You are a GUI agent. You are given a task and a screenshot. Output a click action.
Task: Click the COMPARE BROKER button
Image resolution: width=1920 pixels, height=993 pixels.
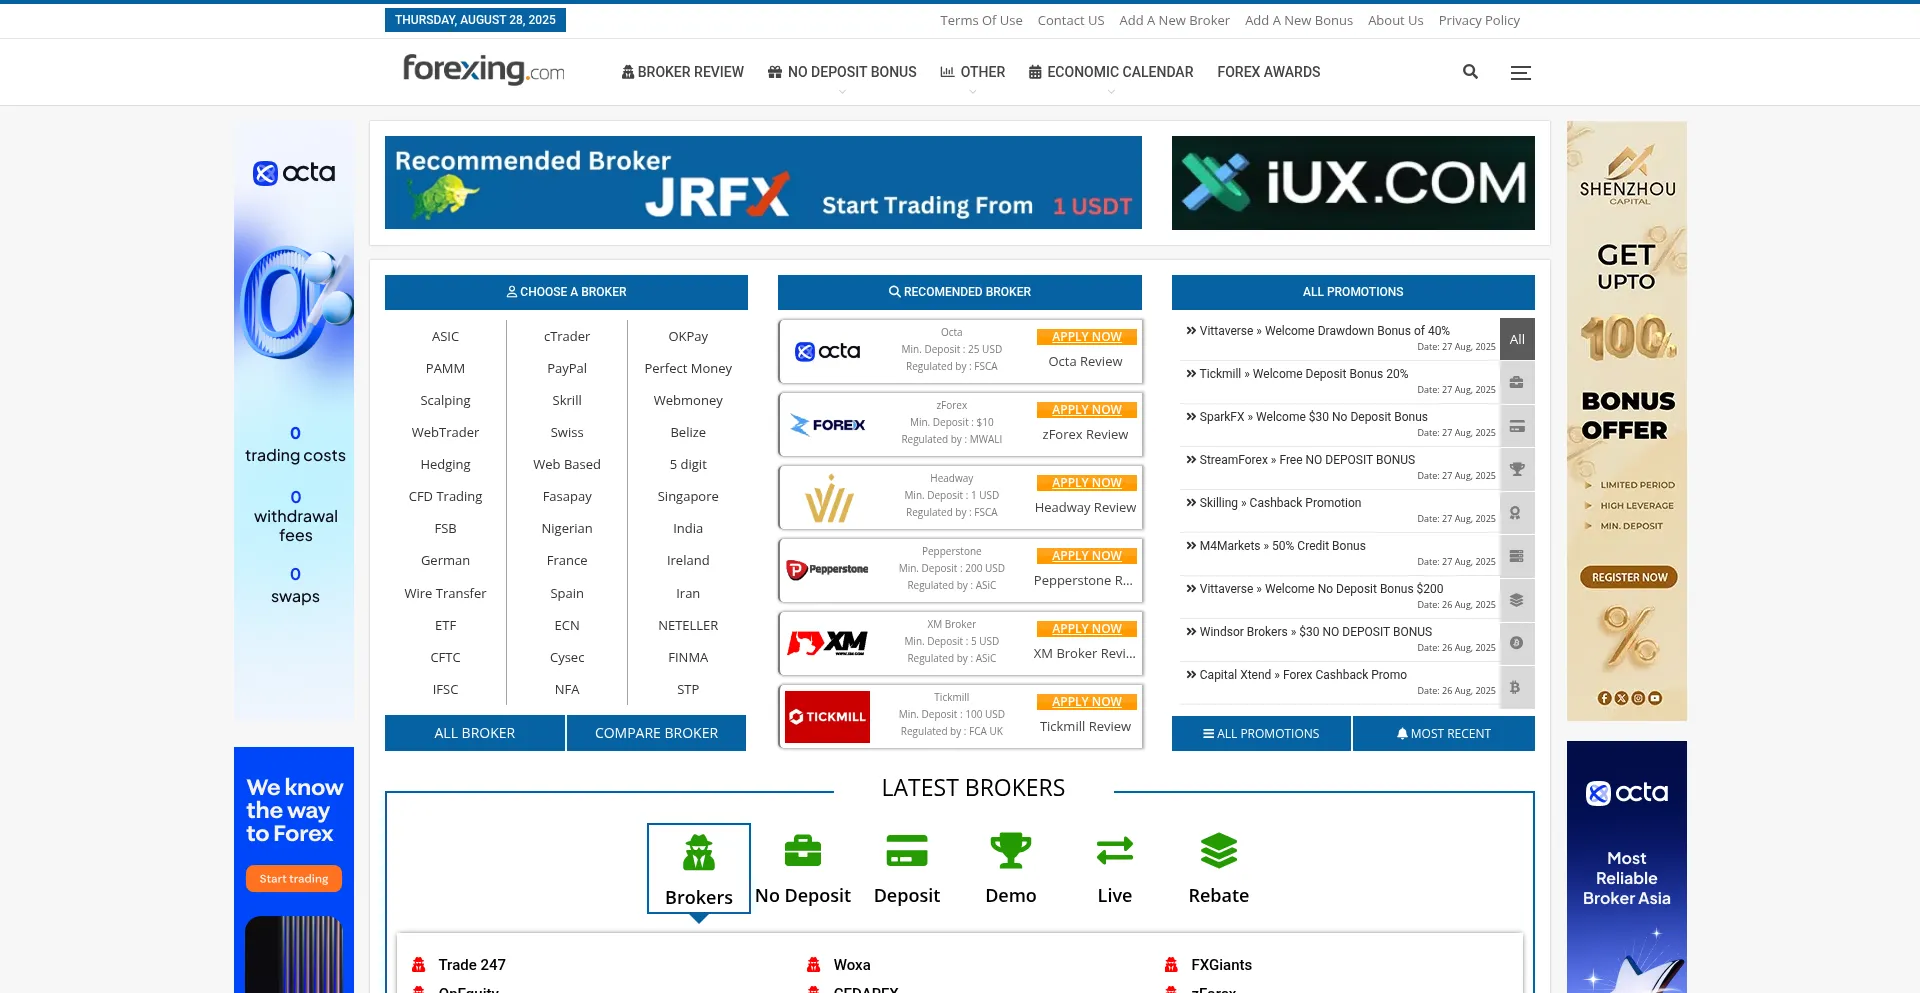656,733
